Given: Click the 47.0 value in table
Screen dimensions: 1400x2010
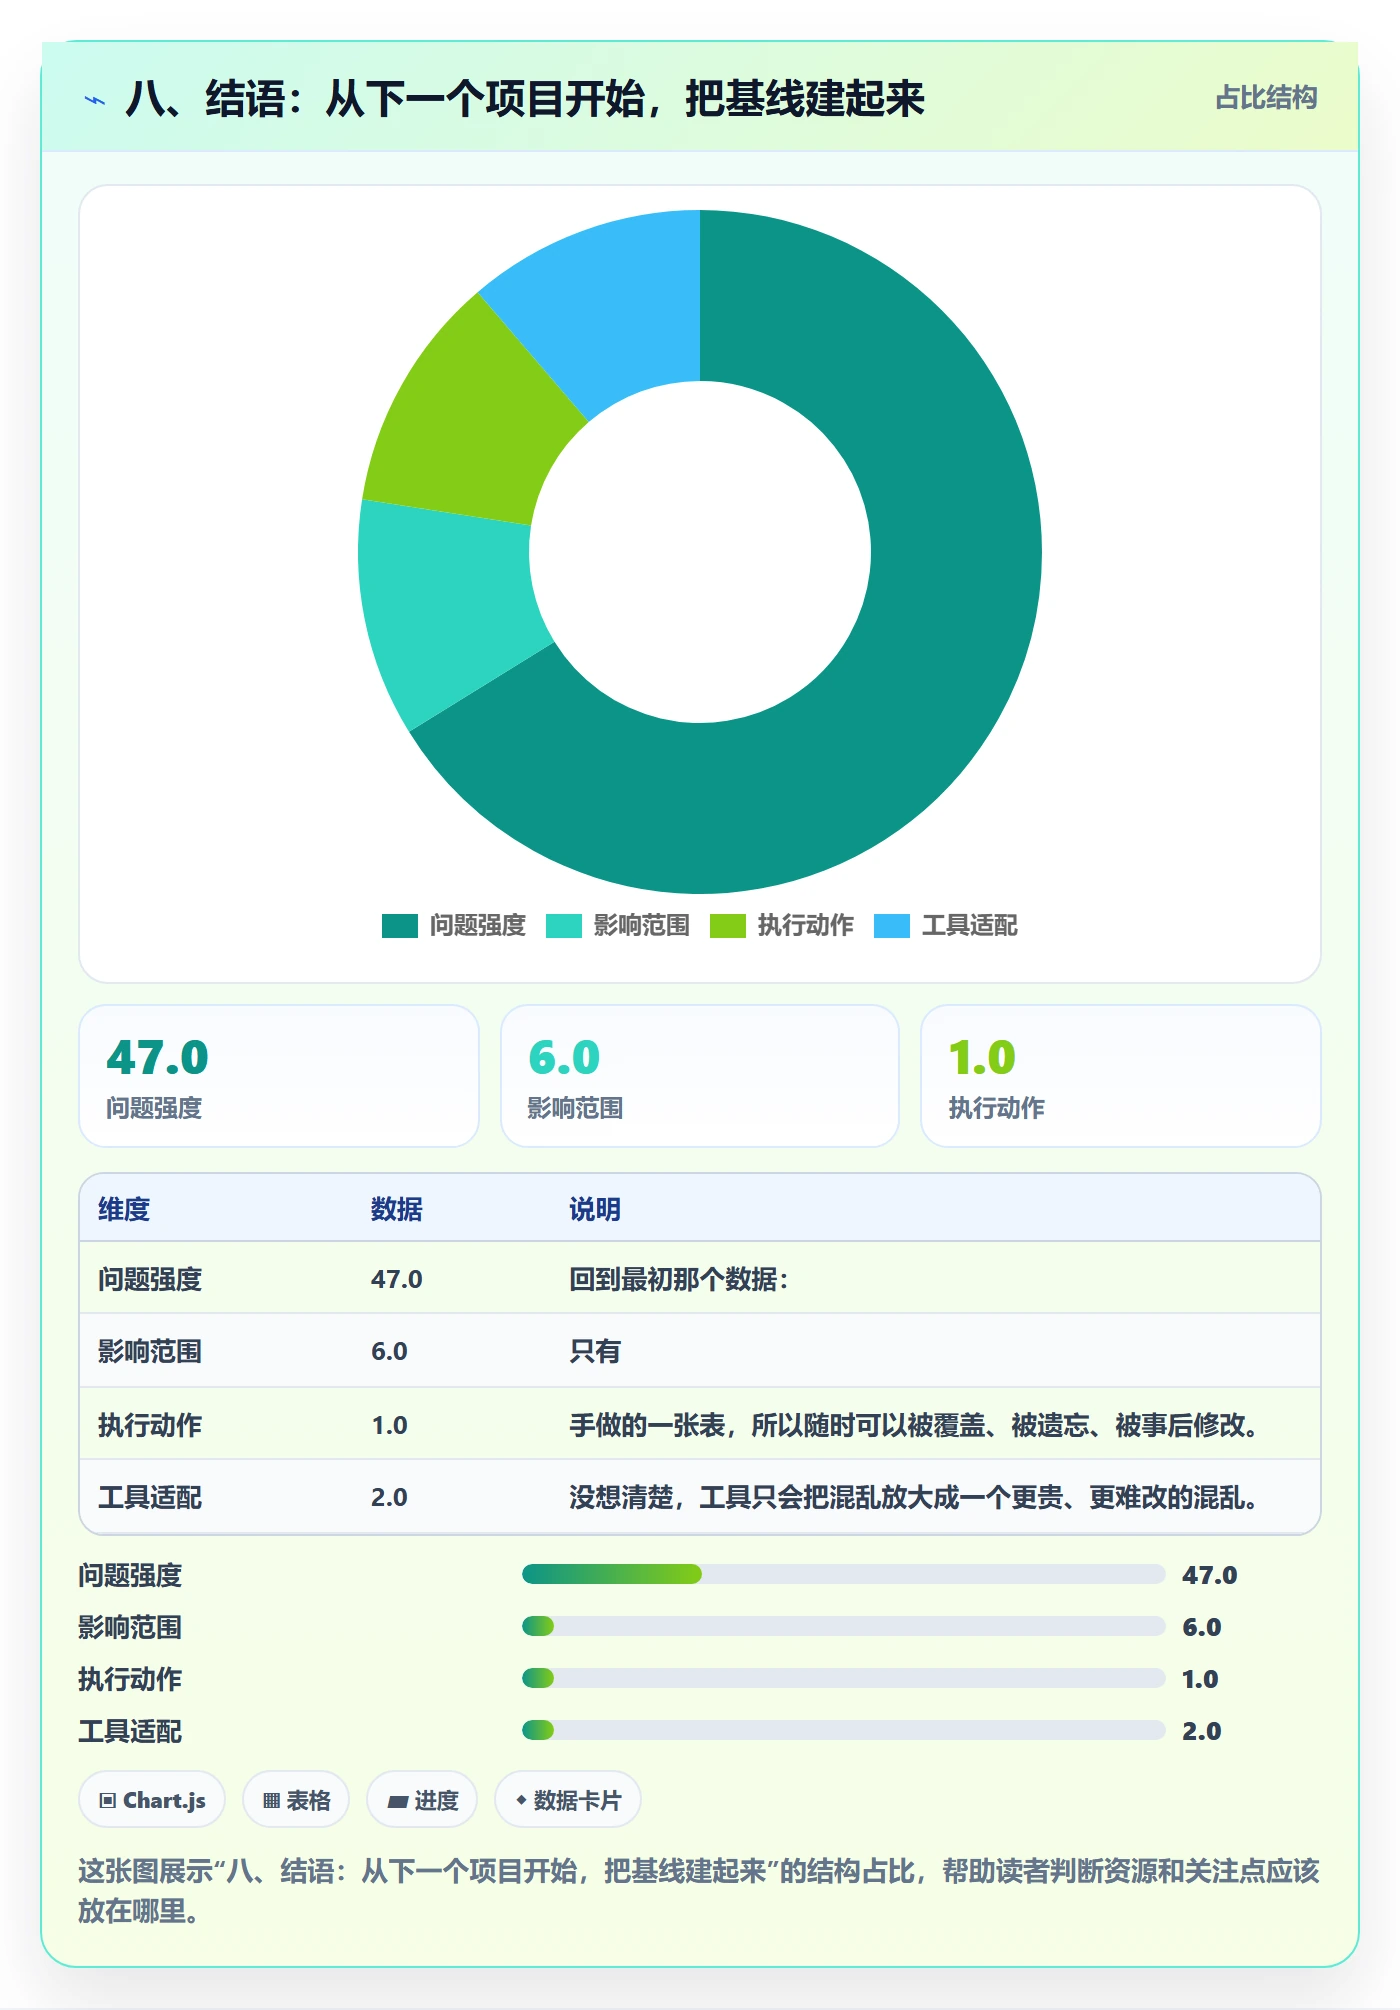Looking at the screenshot, I should pos(397,1279).
